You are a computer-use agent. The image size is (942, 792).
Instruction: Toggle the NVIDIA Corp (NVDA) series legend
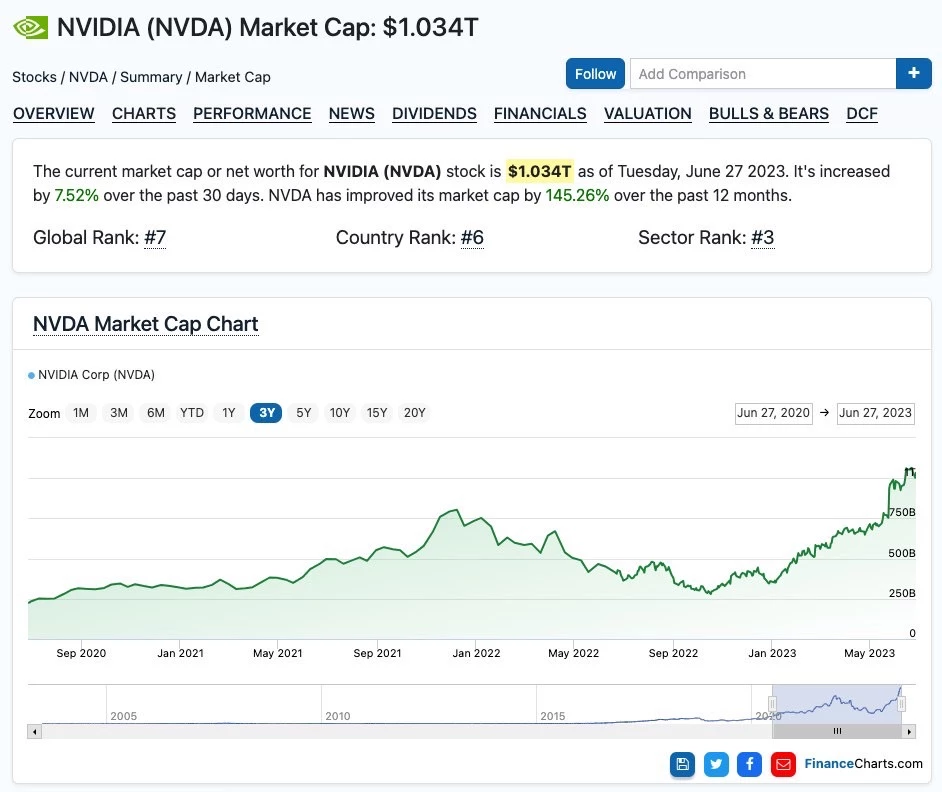[x=92, y=374]
